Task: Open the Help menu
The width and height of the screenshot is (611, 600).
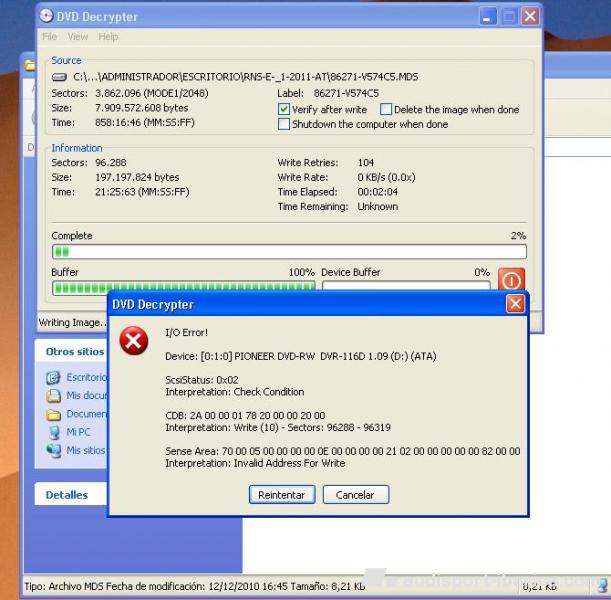Action: pos(108,37)
